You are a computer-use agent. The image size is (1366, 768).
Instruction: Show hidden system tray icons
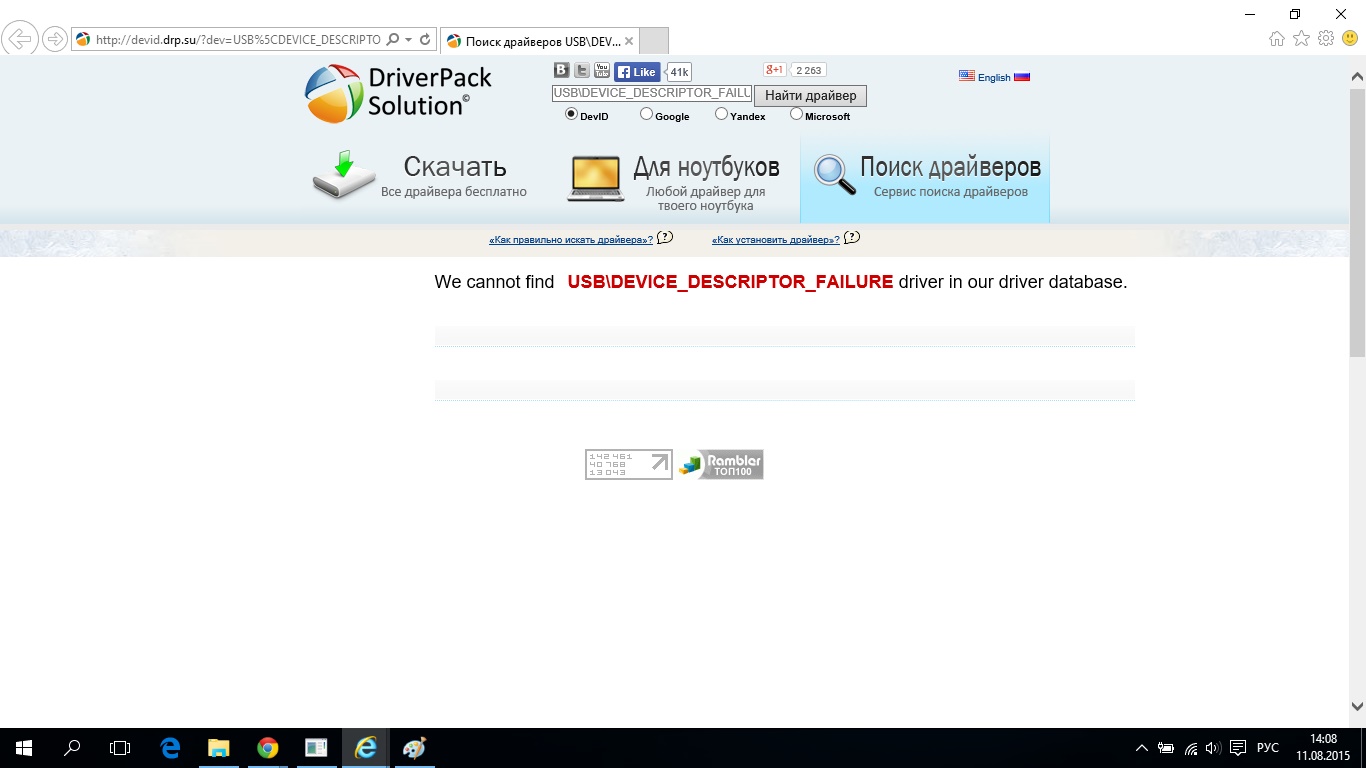1142,748
